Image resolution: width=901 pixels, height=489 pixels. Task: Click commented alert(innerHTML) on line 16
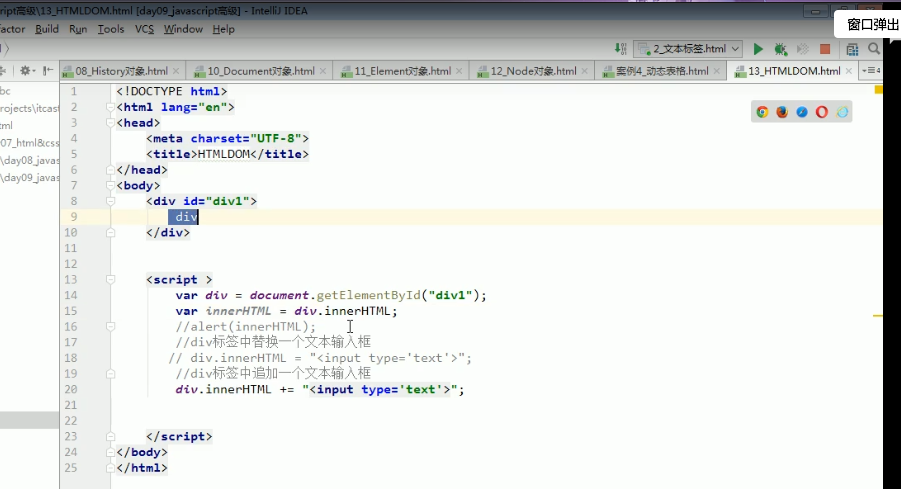point(246,326)
